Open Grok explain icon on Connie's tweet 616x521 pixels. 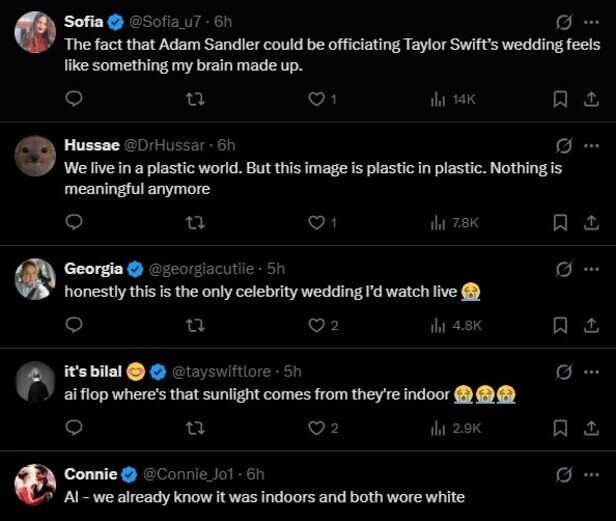[x=564, y=475]
